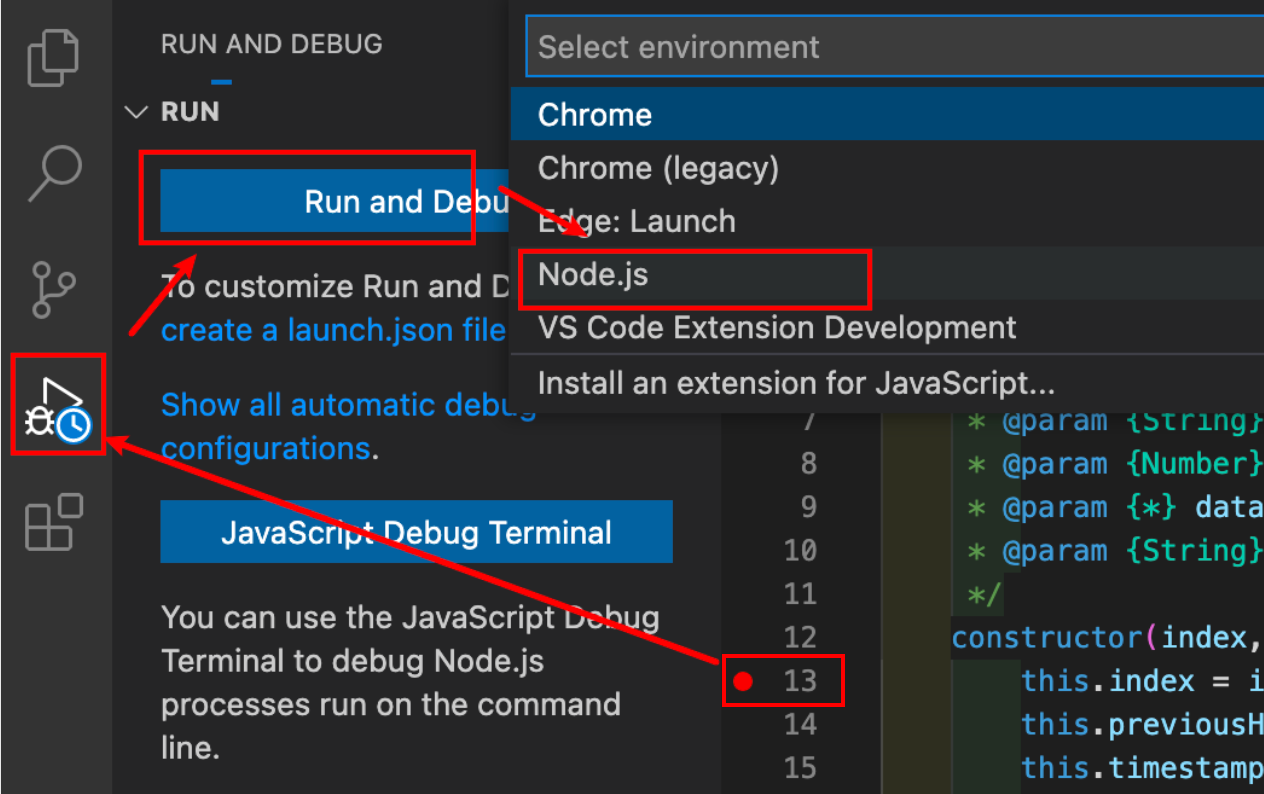Viewport: 1264px width, 794px height.
Task: Click line number 7 in gutter
Action: 808,421
